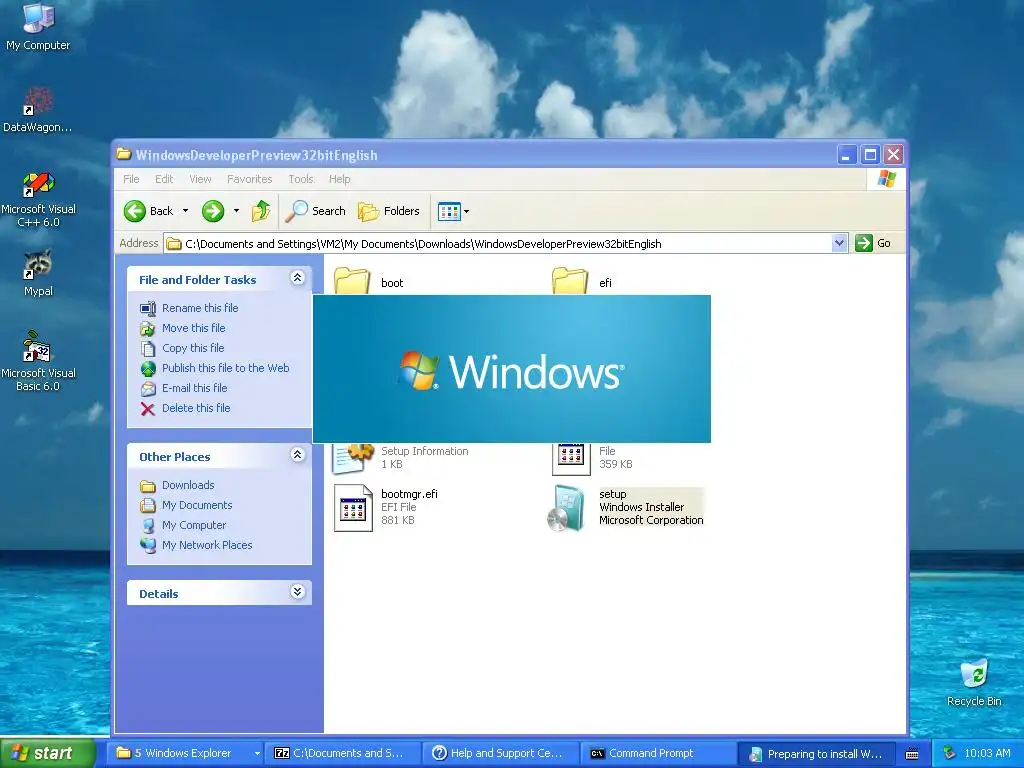The width and height of the screenshot is (1024, 768).
Task: Go to My Network Places link
Action: tap(207, 545)
